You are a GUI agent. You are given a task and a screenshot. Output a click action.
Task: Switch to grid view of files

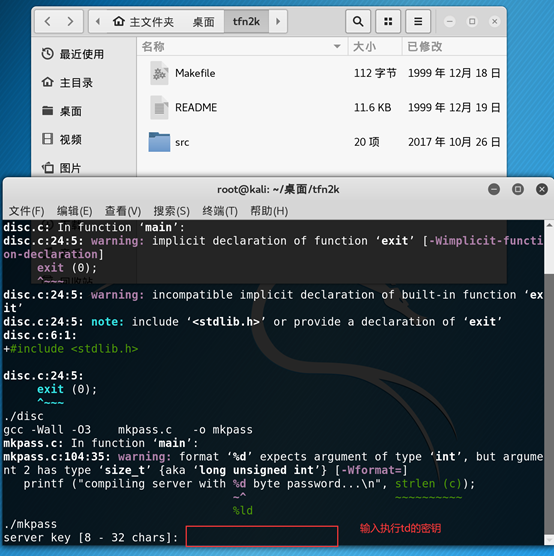pos(388,22)
